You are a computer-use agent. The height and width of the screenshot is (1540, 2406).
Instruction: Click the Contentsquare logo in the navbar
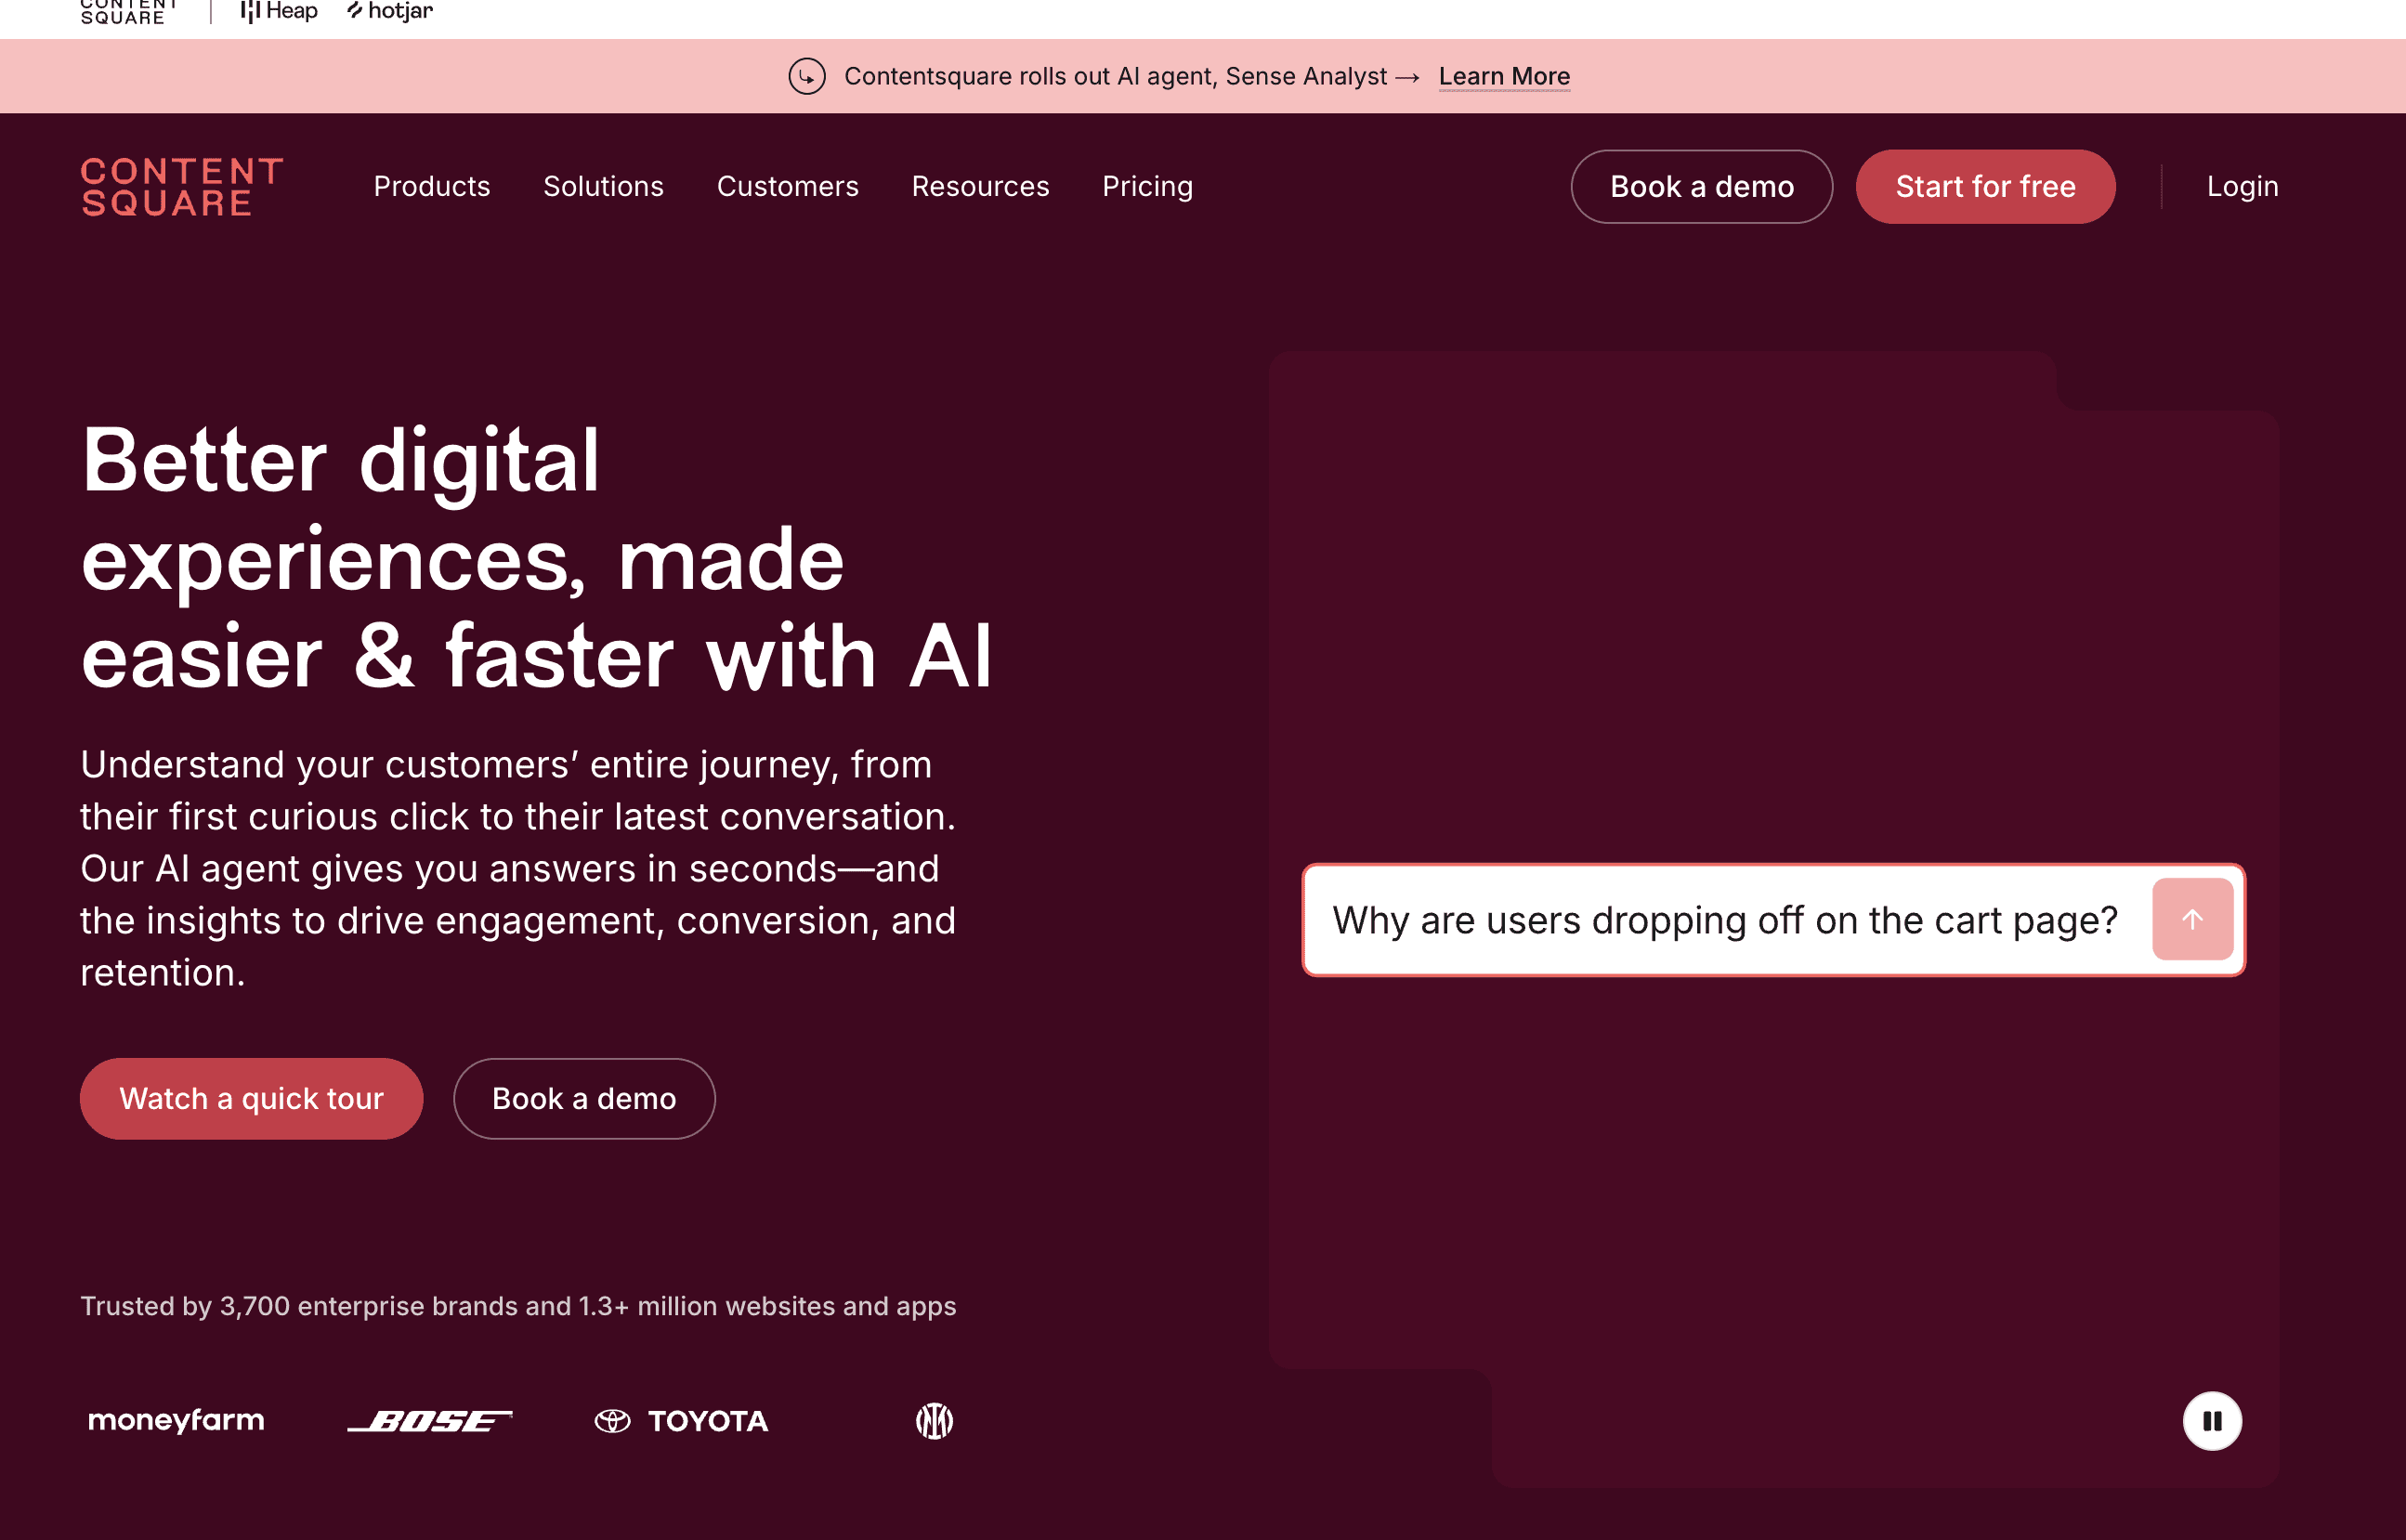click(182, 187)
